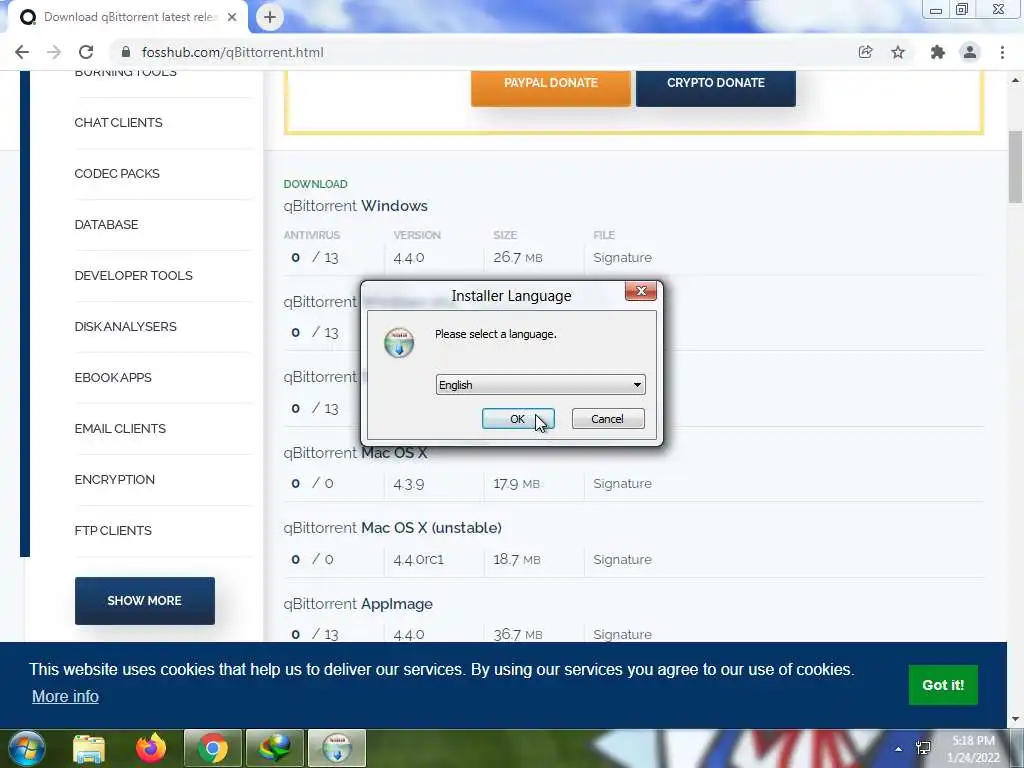Open Signature for AppImage 36.7 MB
Image resolution: width=1024 pixels, height=768 pixels.
tap(622, 635)
